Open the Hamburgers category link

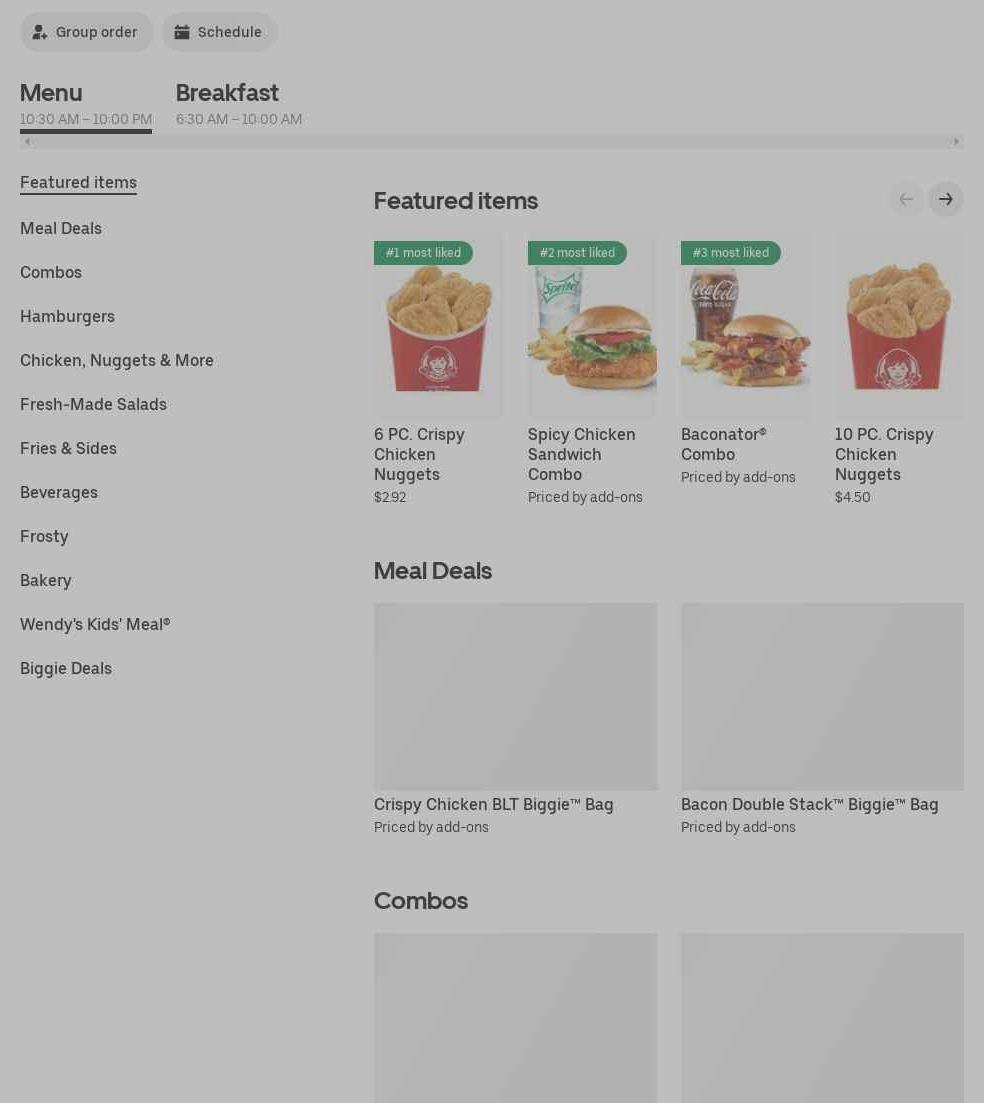click(x=68, y=317)
